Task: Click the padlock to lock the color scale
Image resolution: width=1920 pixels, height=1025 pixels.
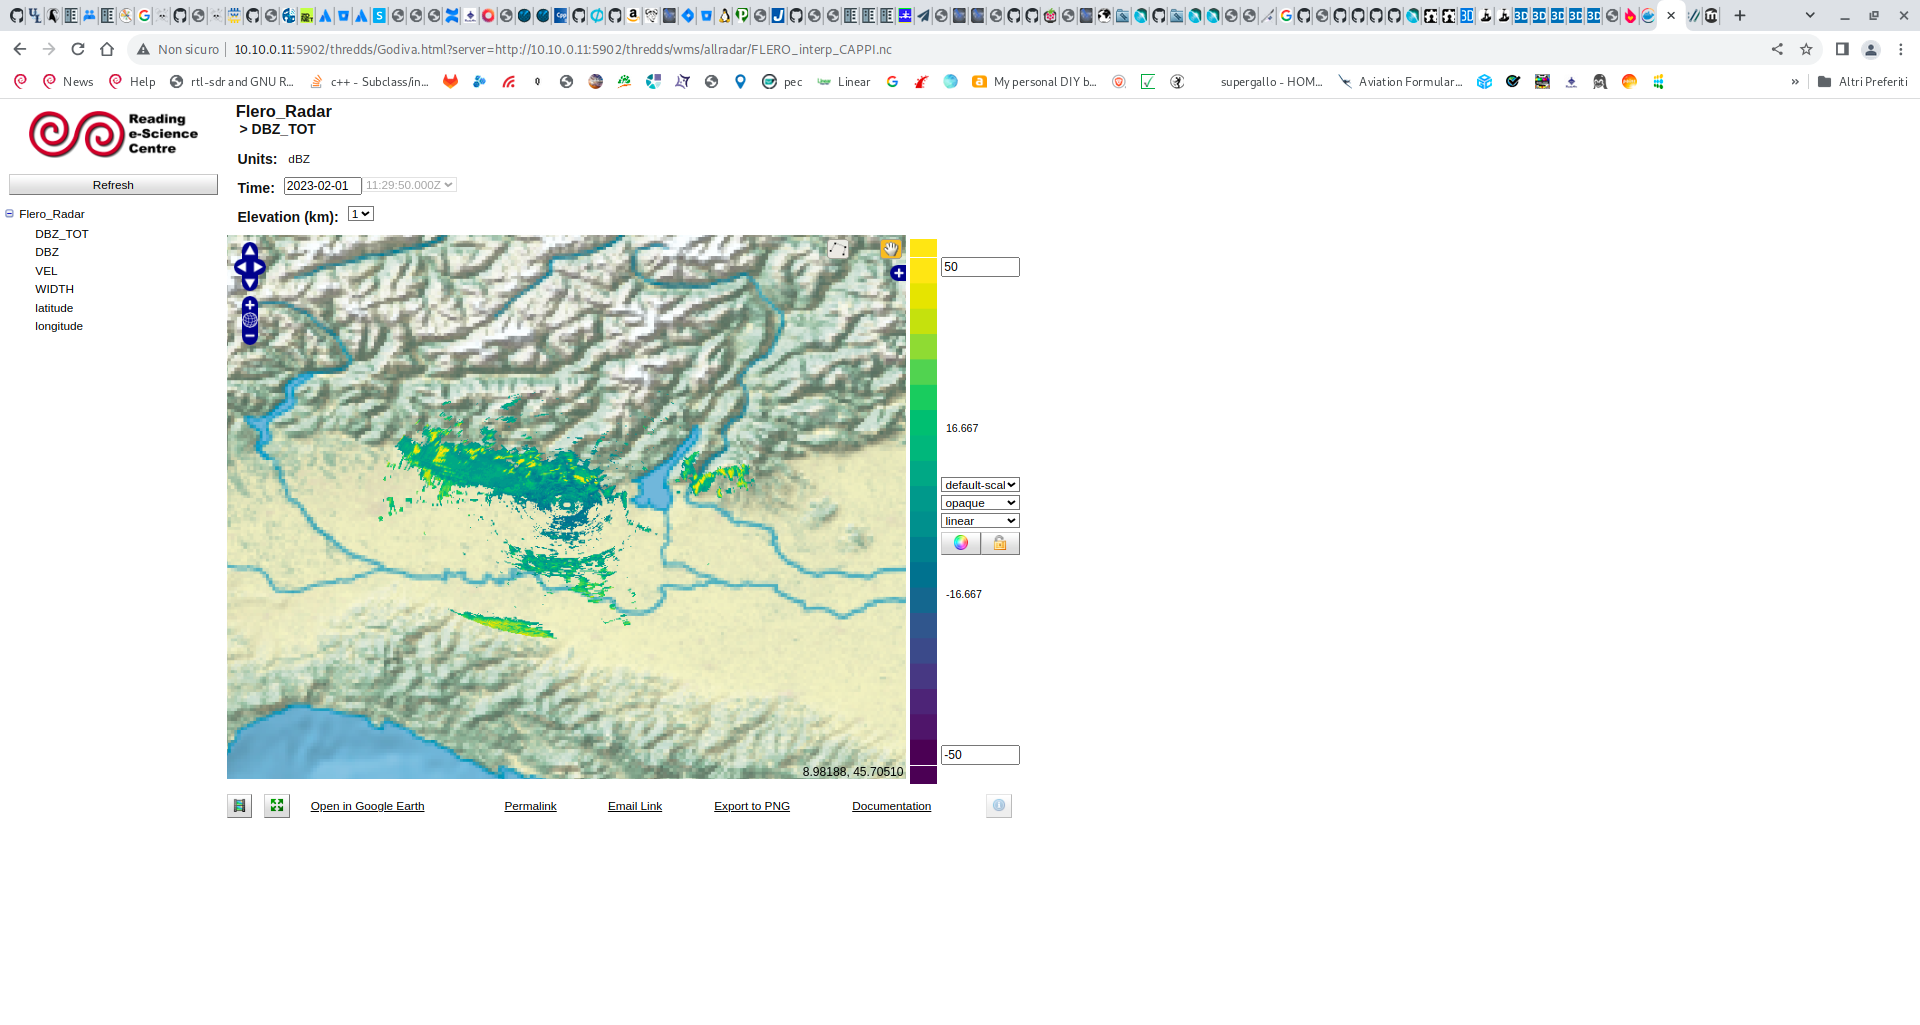Action: 999,543
